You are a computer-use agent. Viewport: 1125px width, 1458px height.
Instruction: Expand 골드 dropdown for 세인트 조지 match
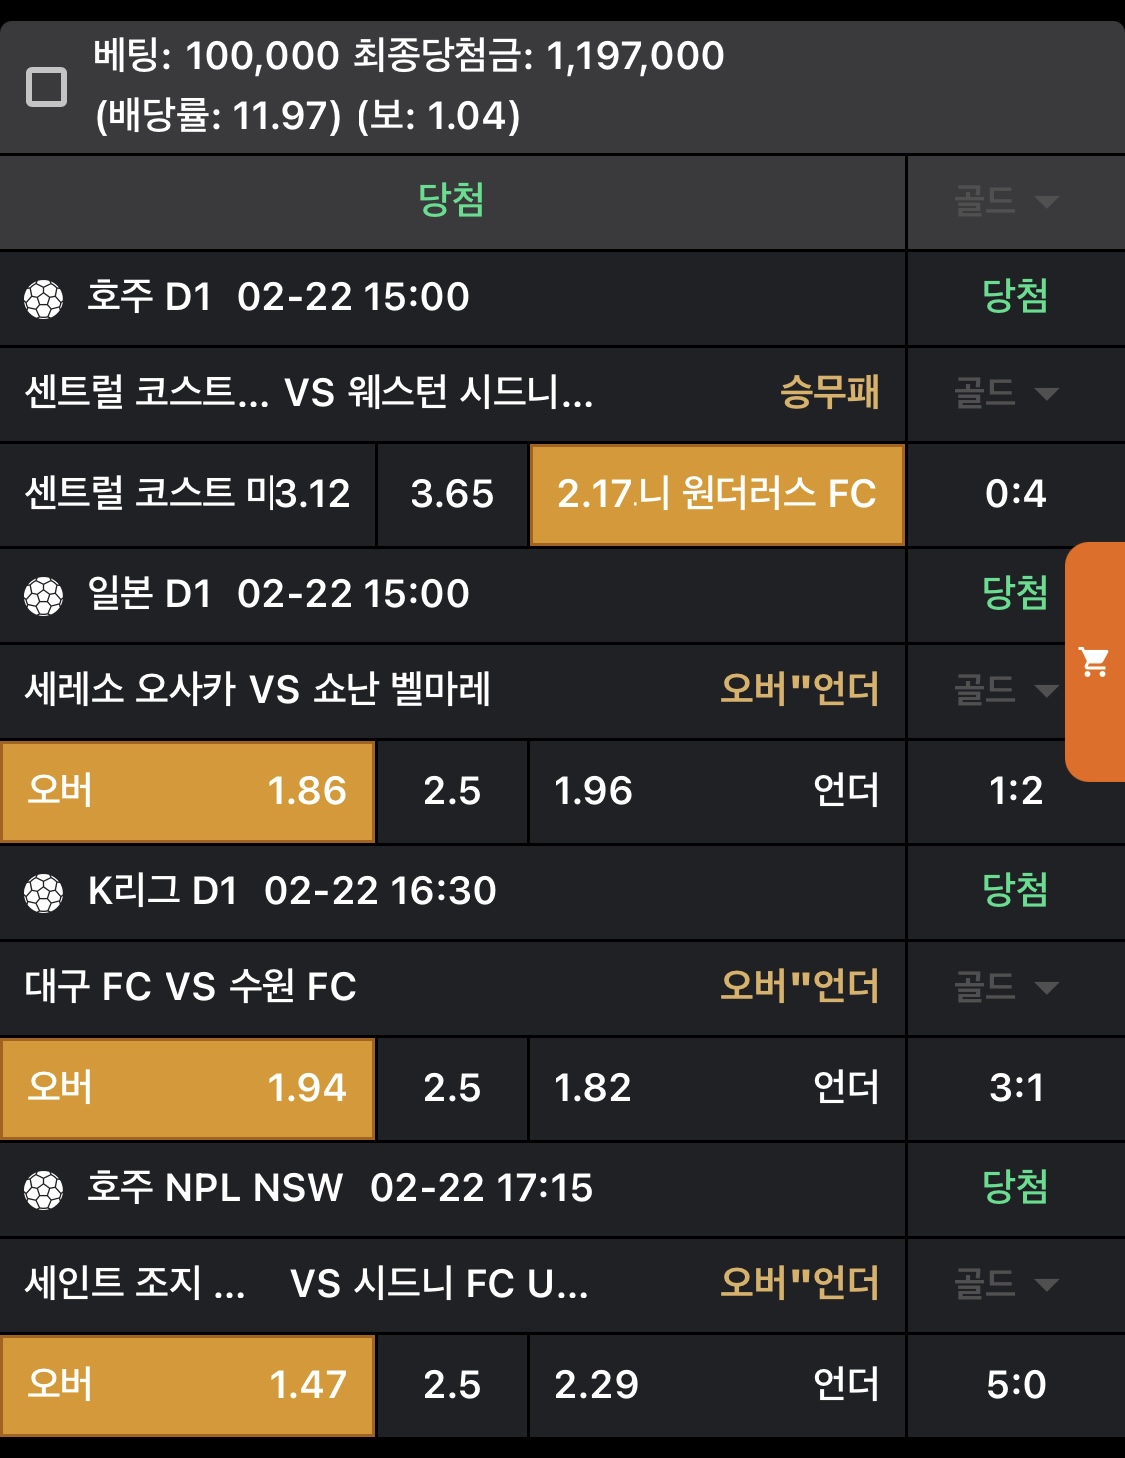click(x=1006, y=1284)
